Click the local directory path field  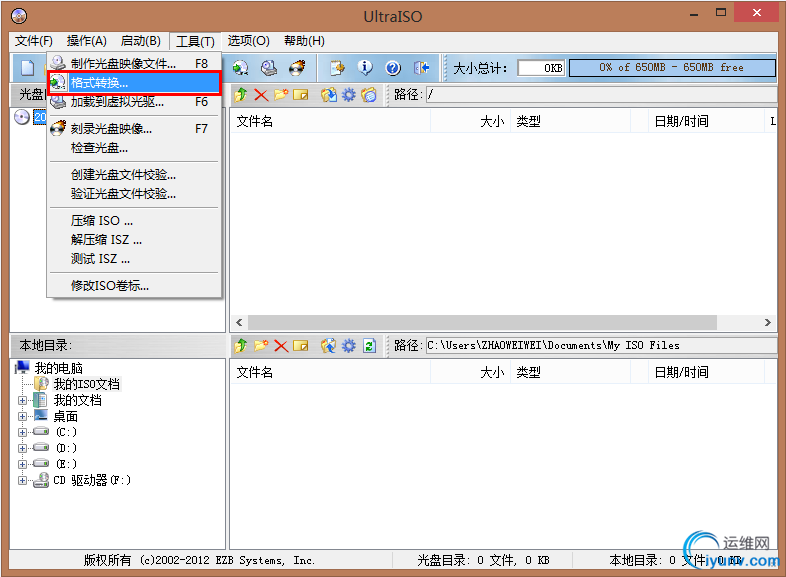[601, 345]
